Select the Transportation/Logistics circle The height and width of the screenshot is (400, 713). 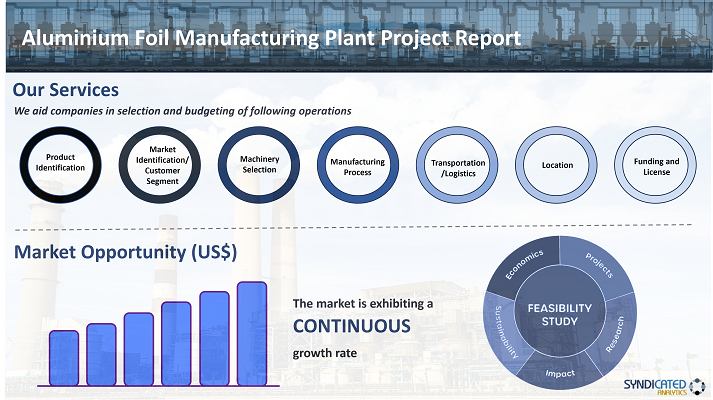tap(457, 167)
